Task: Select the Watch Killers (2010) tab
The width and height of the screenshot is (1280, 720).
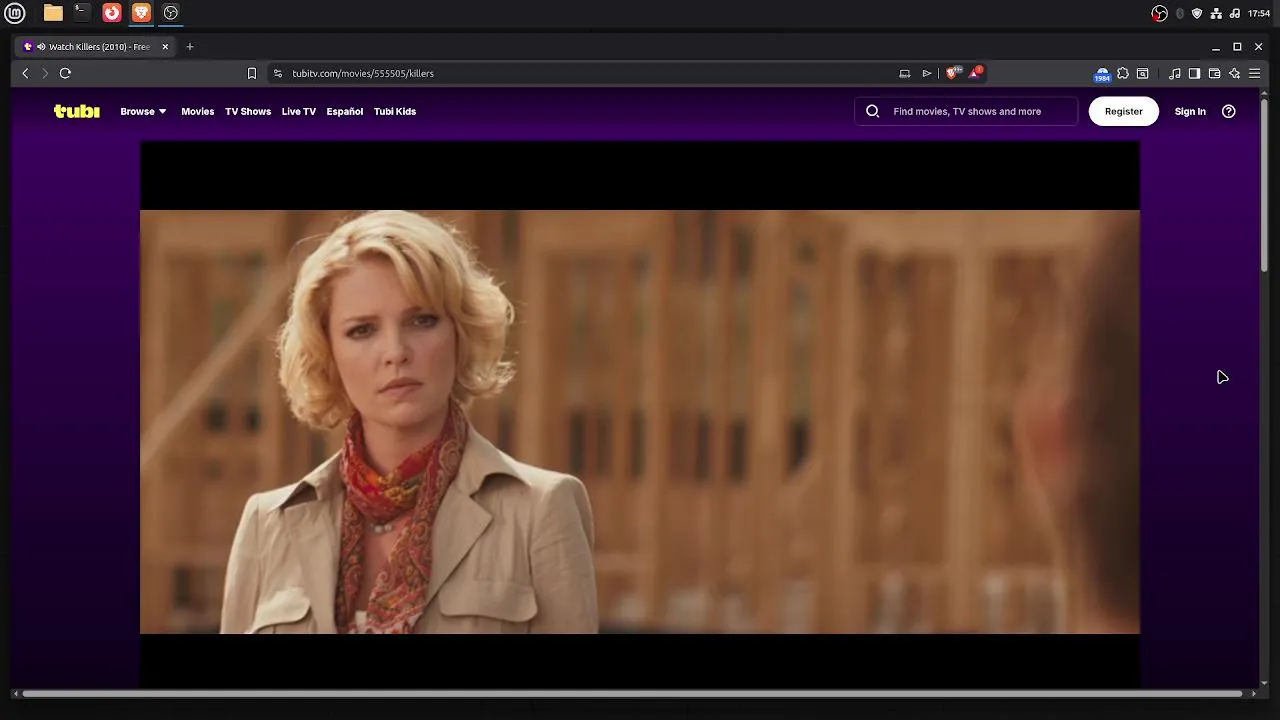Action: tap(96, 47)
